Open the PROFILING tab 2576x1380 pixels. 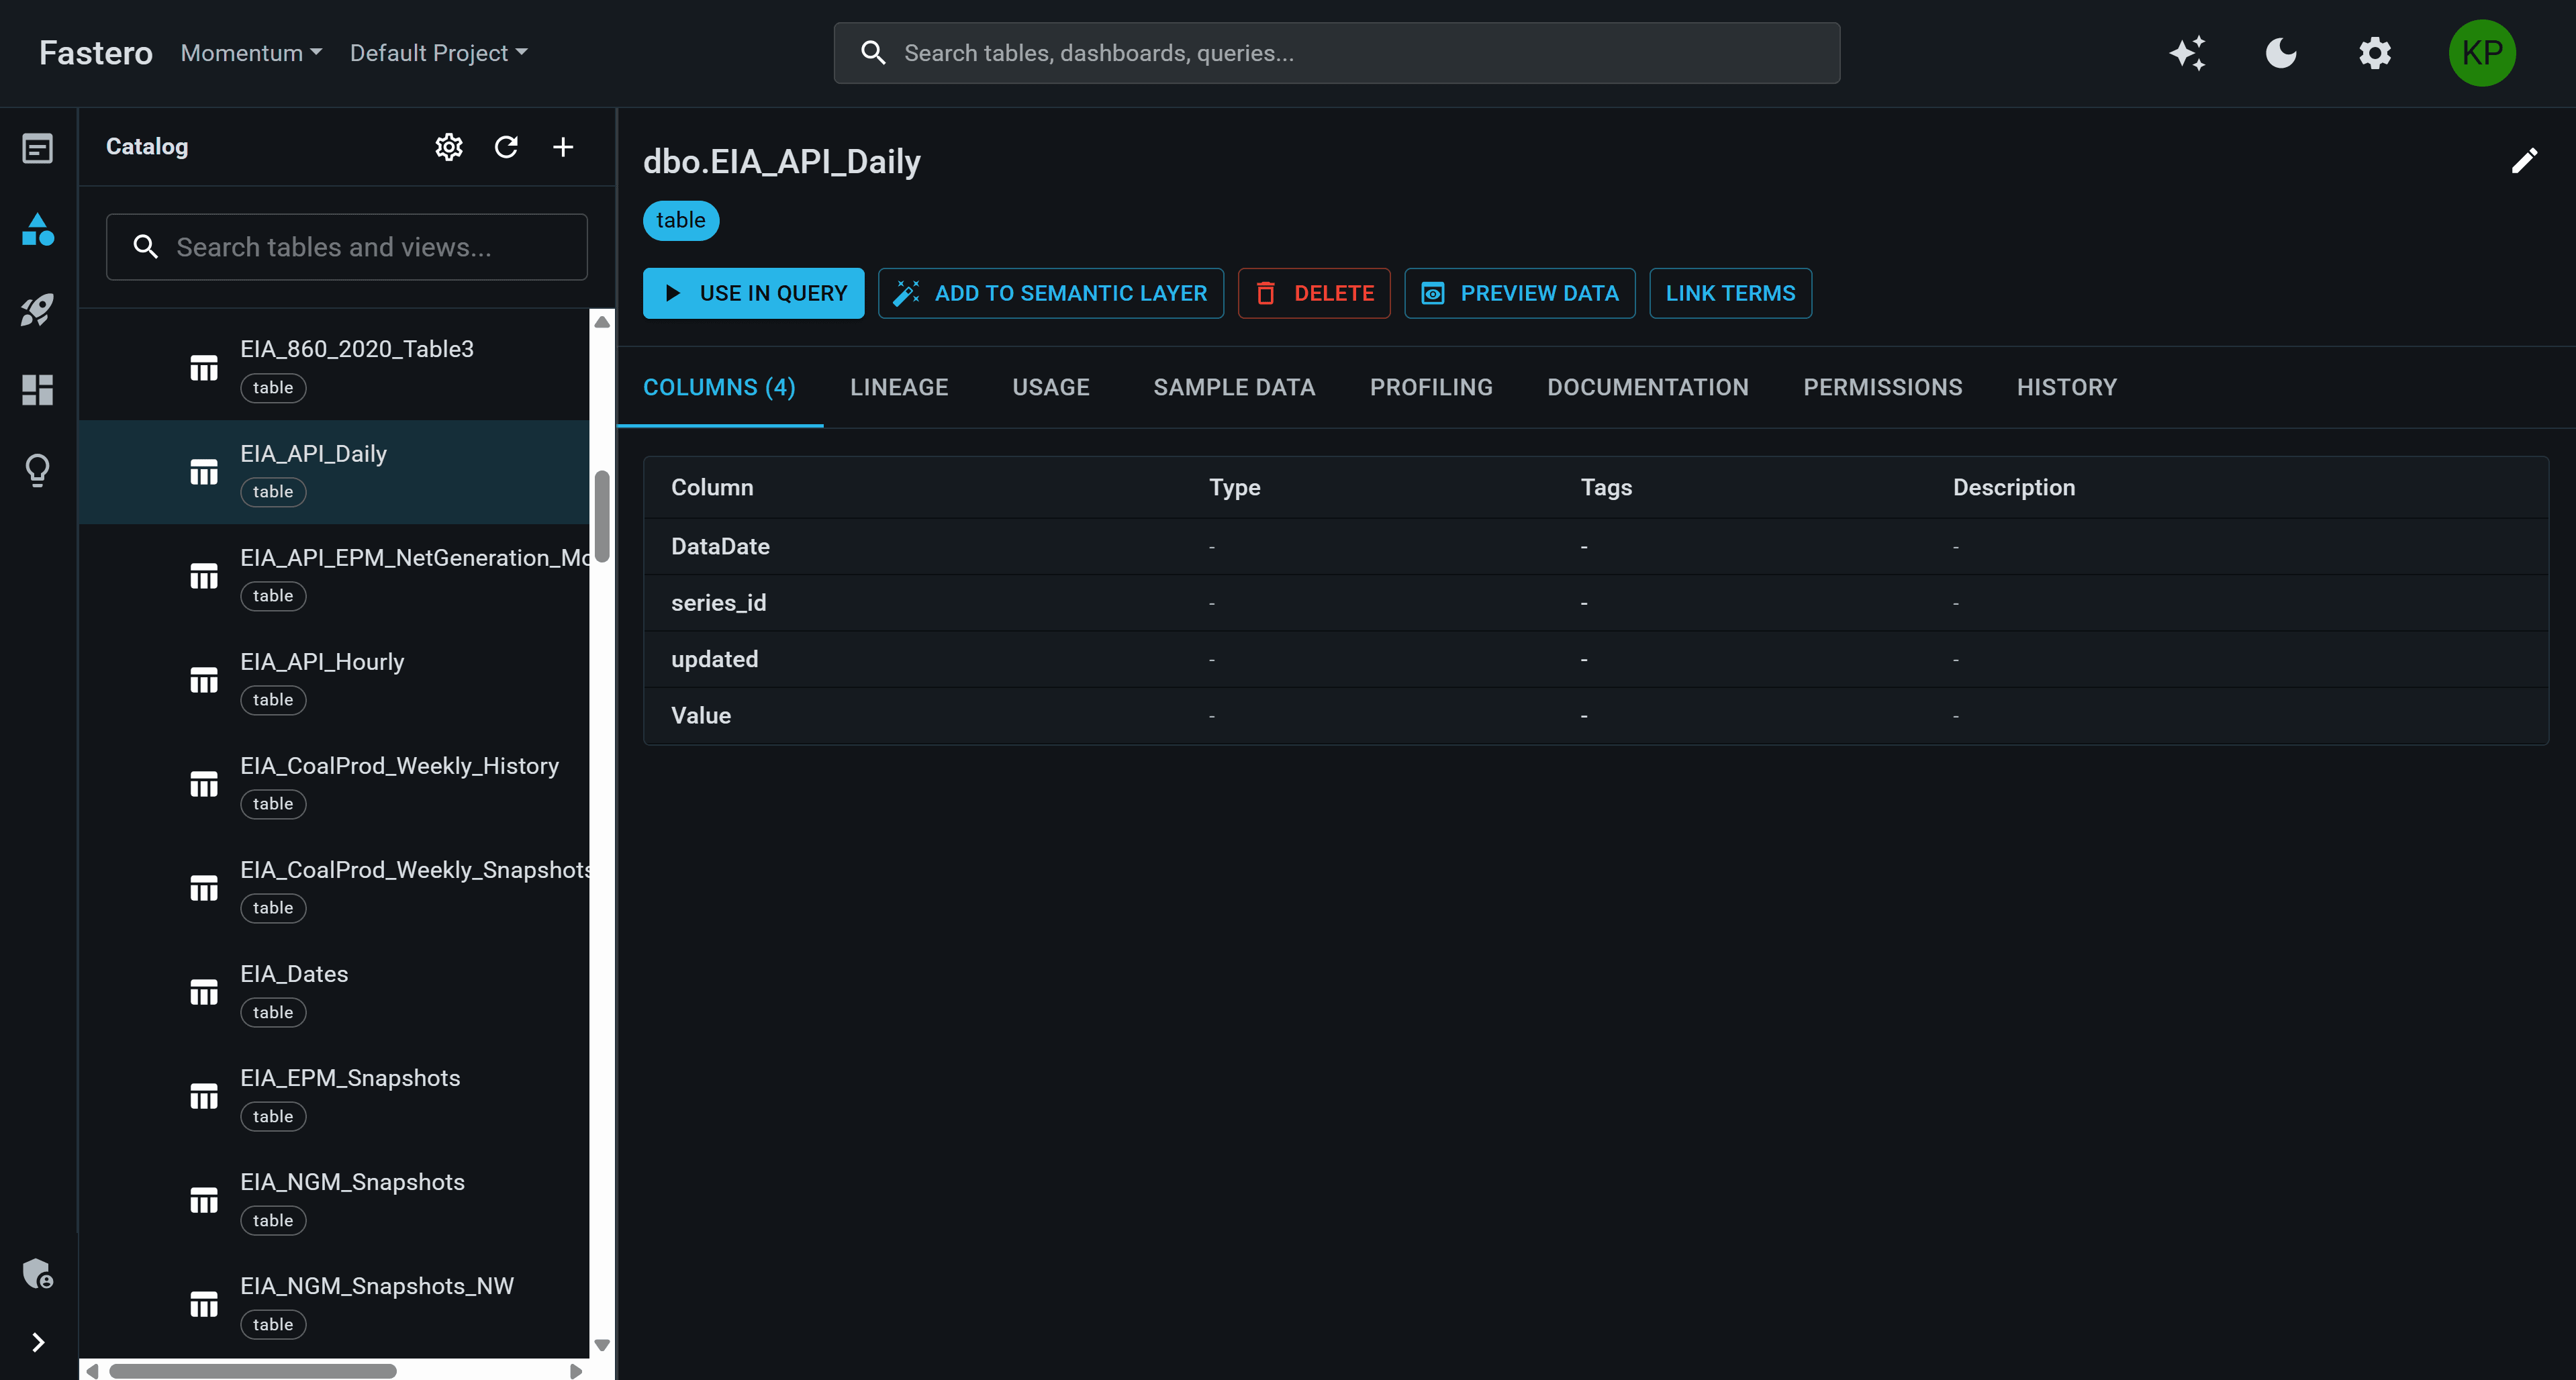(x=1430, y=387)
